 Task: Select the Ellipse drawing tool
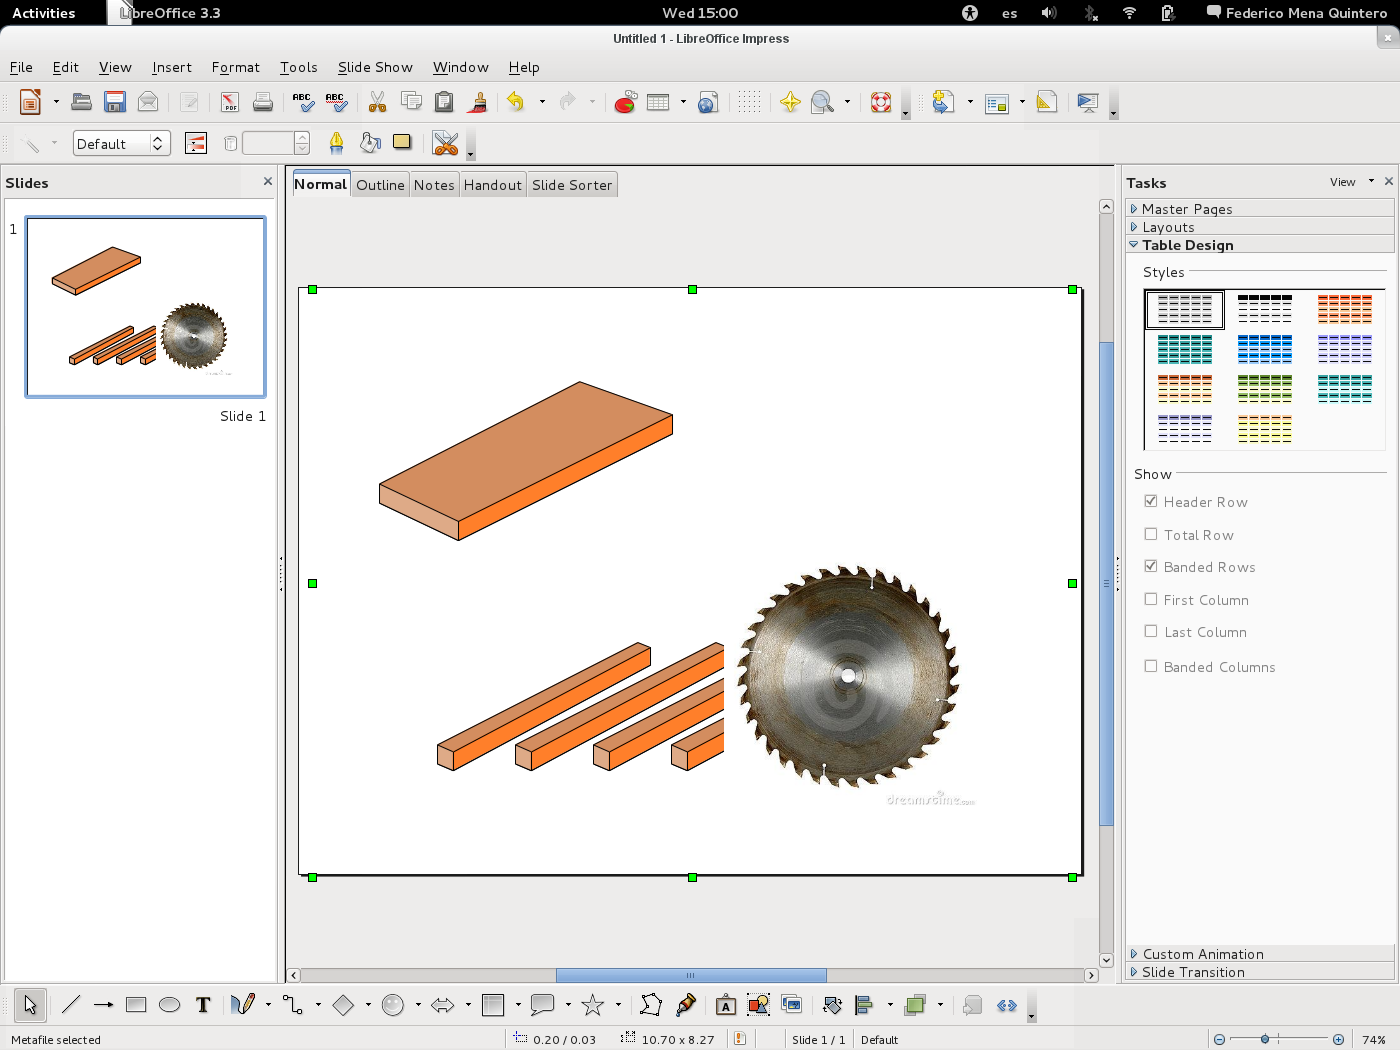click(x=169, y=1005)
